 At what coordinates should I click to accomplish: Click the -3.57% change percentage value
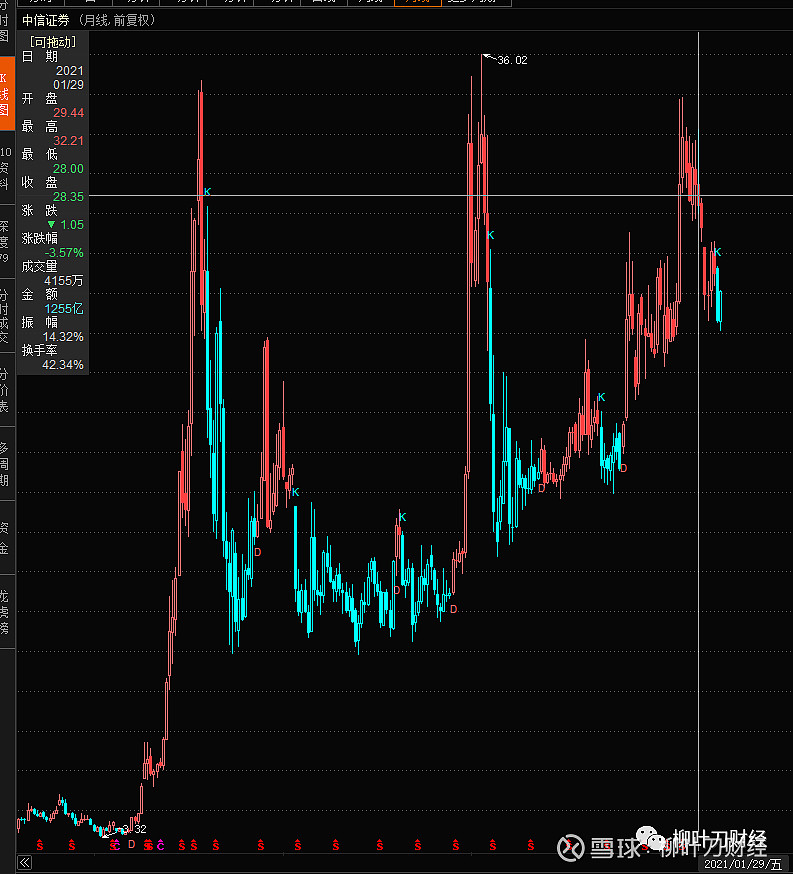click(64, 253)
